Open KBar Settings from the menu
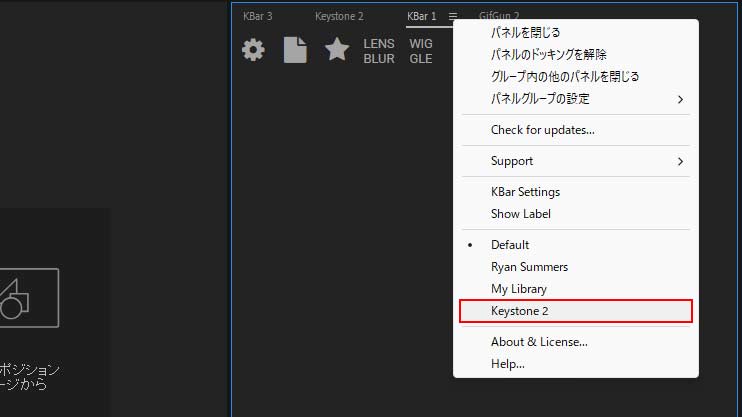This screenshot has width=742, height=417. 575,192
